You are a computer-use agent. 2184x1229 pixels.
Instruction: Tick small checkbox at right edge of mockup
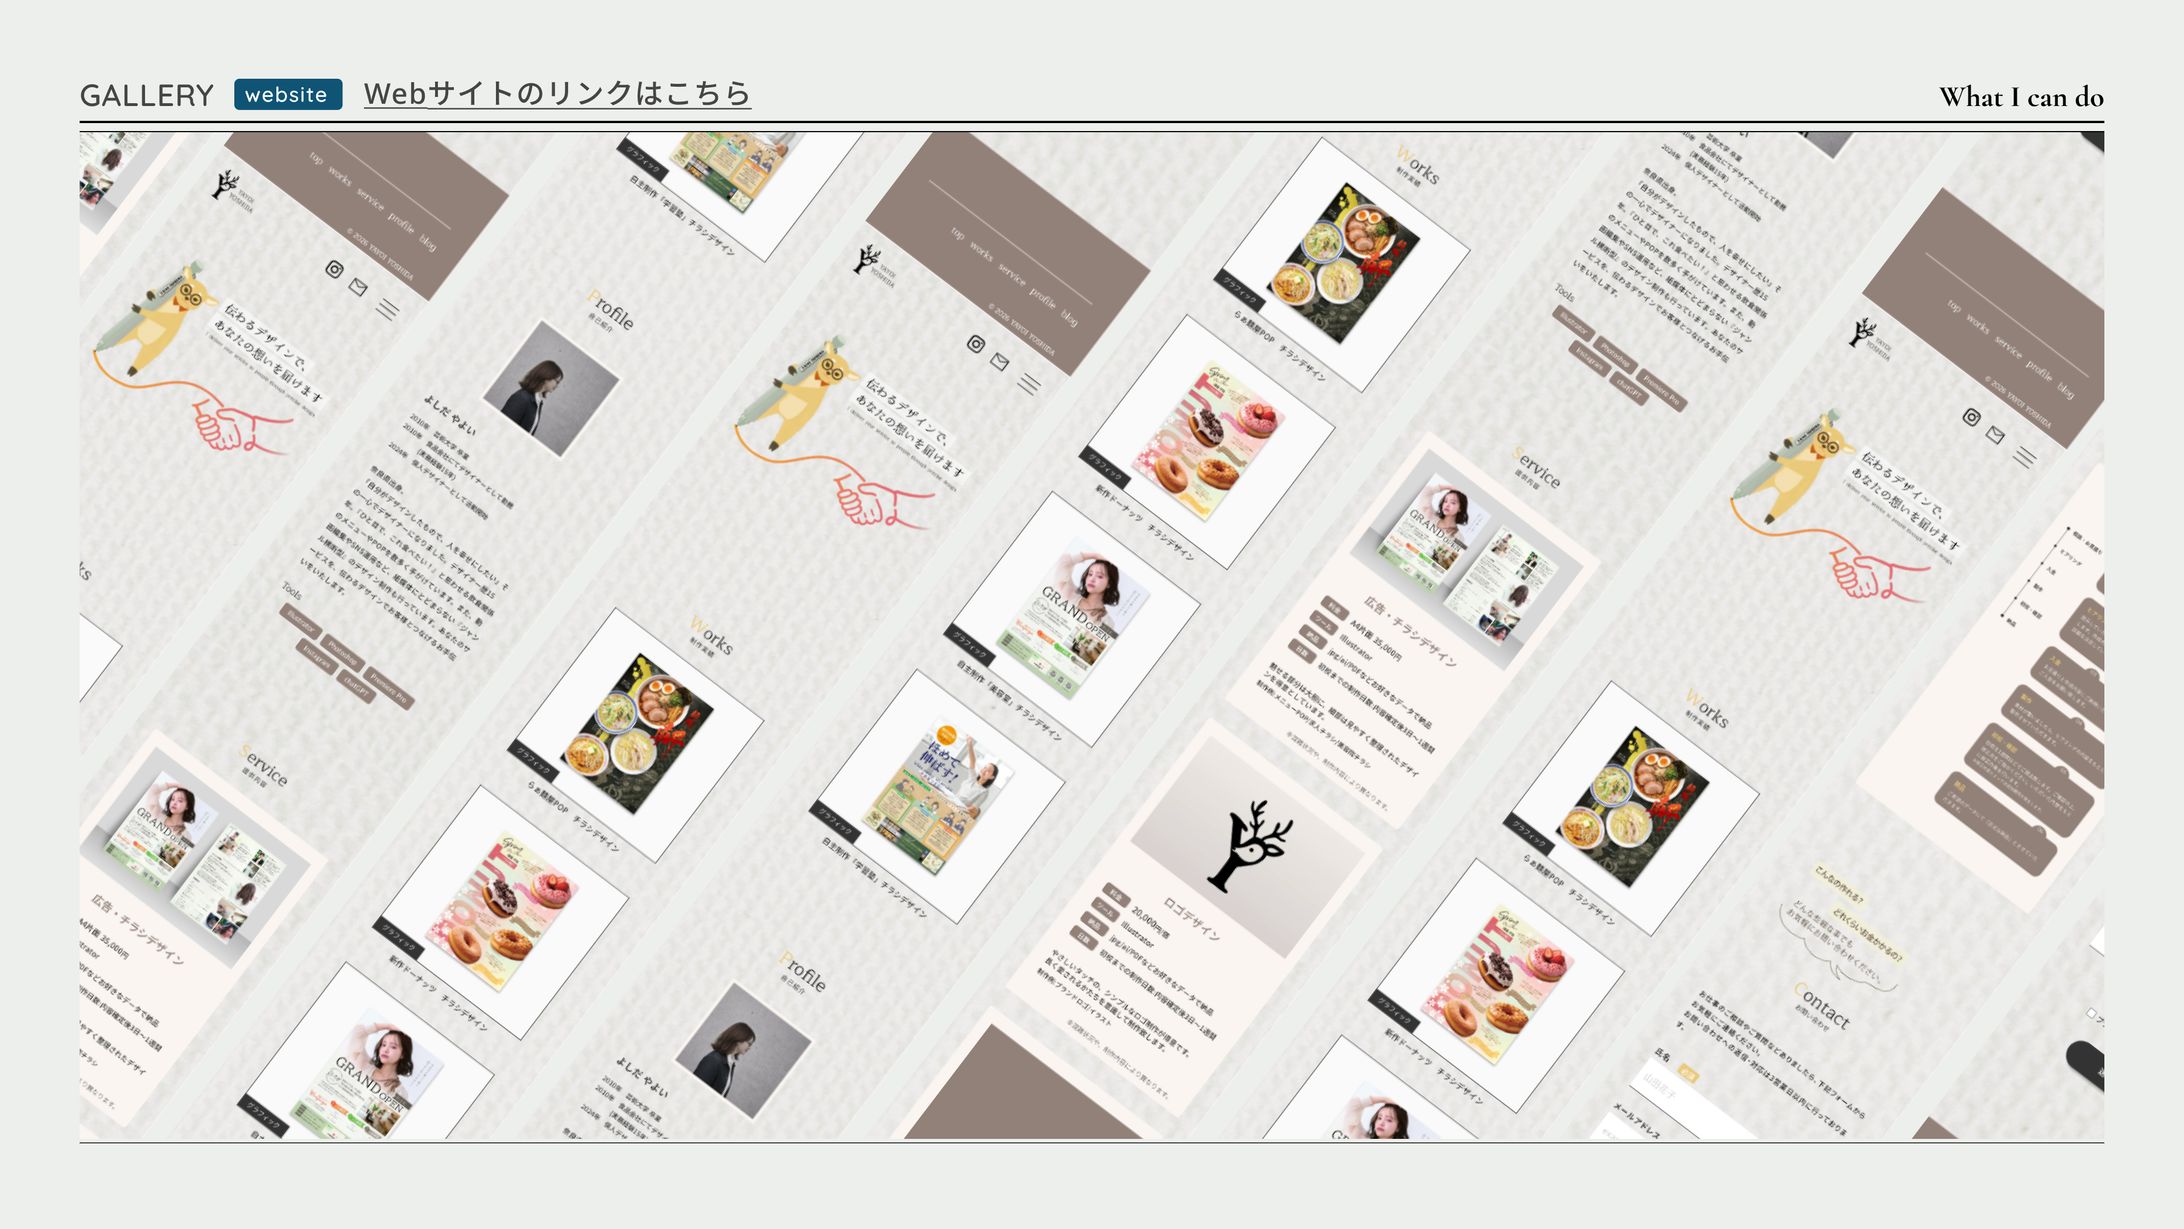2090,1014
